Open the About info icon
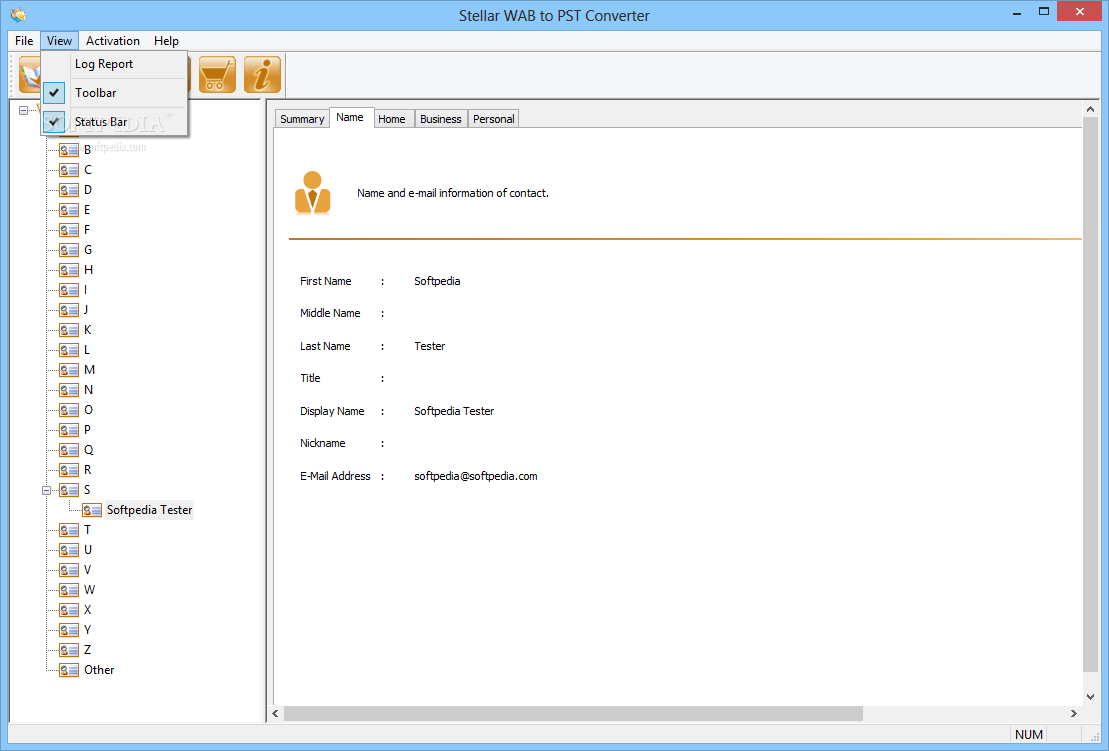Image resolution: width=1109 pixels, height=751 pixels. 262,74
